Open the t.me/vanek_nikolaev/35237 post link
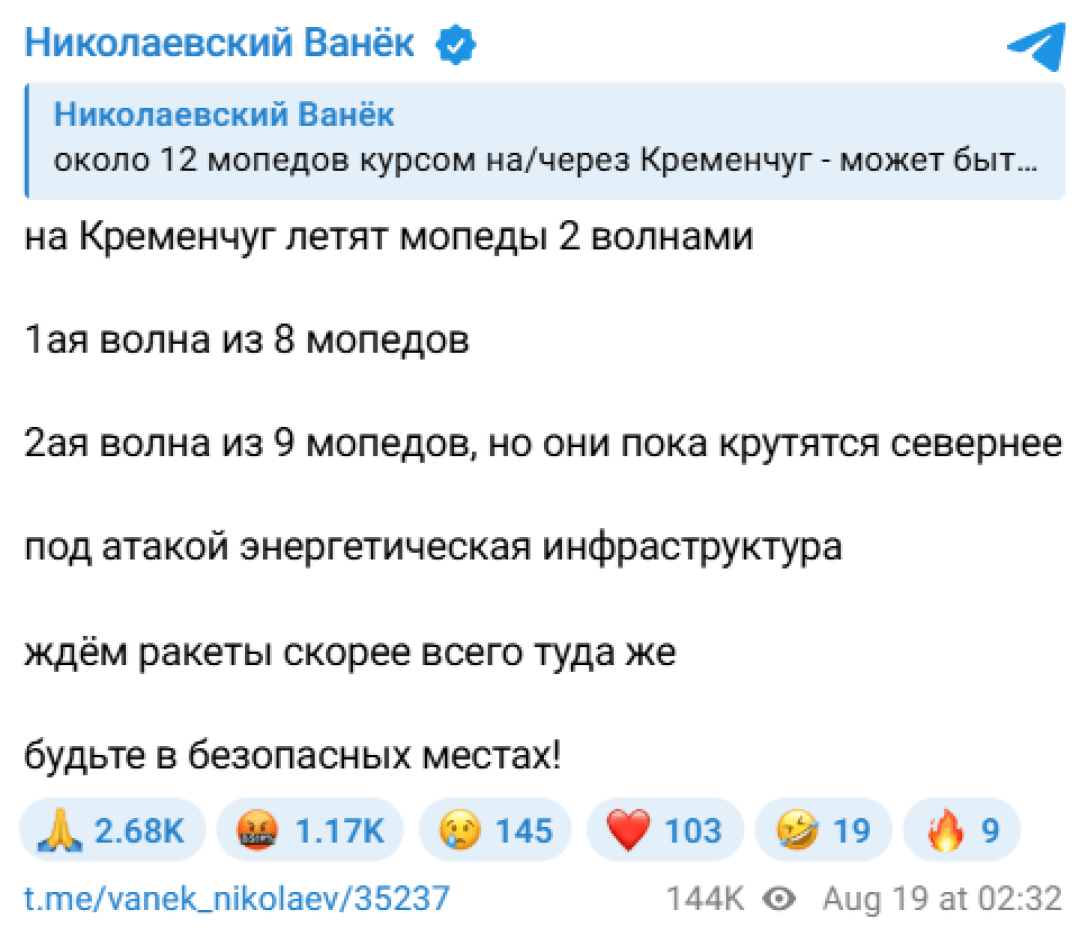The width and height of the screenshot is (1088, 928). pyautogui.click(x=236, y=898)
